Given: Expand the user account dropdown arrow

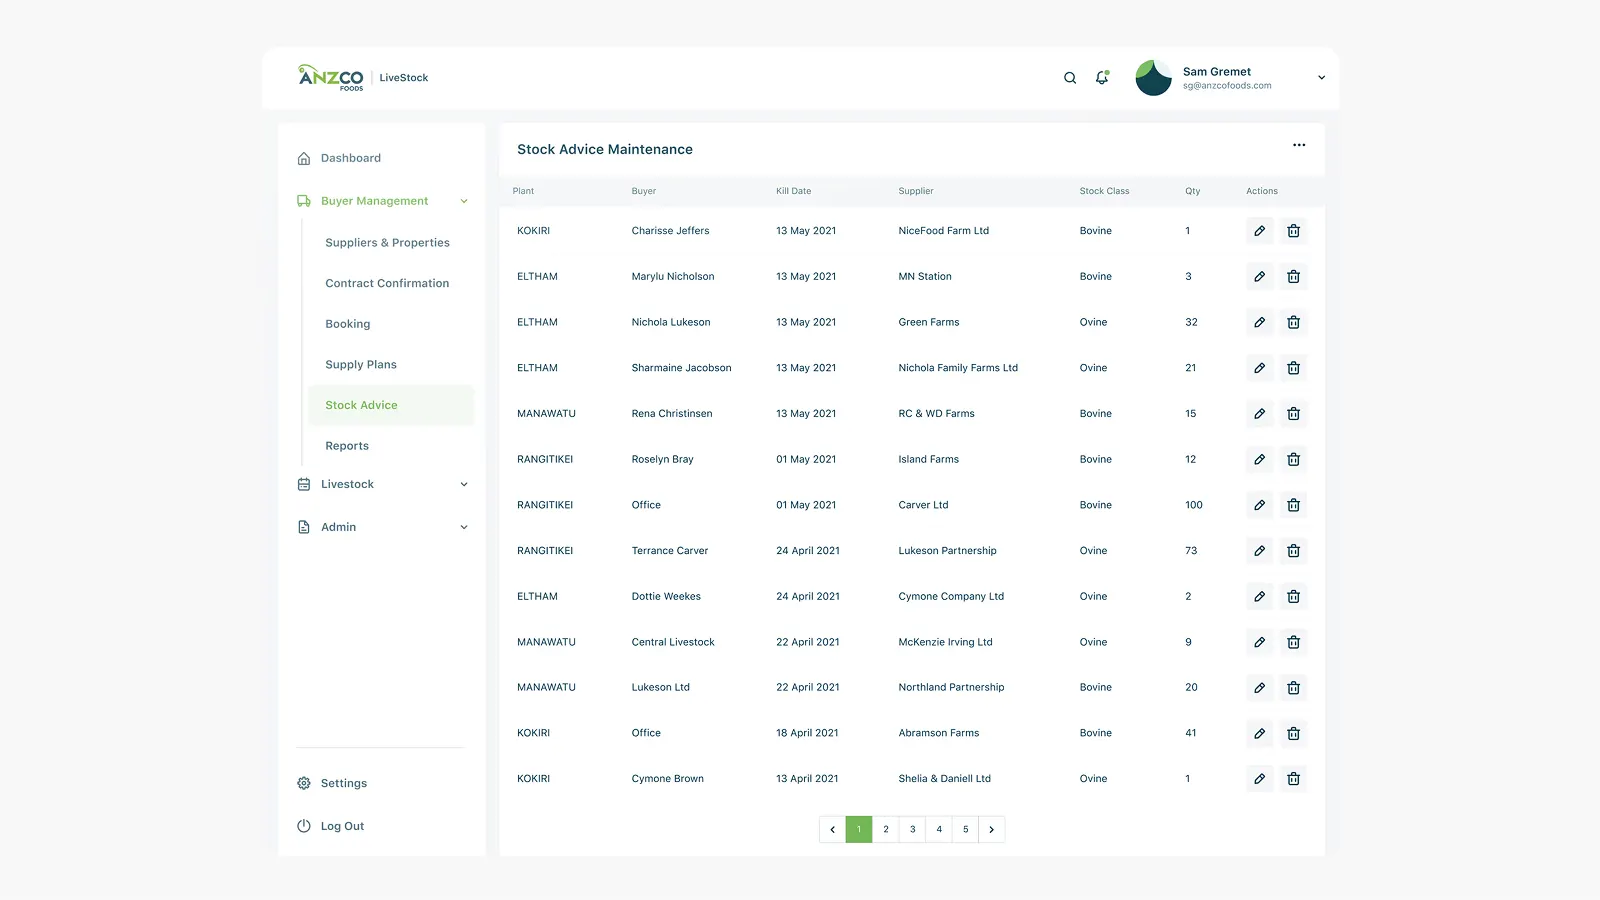Looking at the screenshot, I should (x=1321, y=78).
